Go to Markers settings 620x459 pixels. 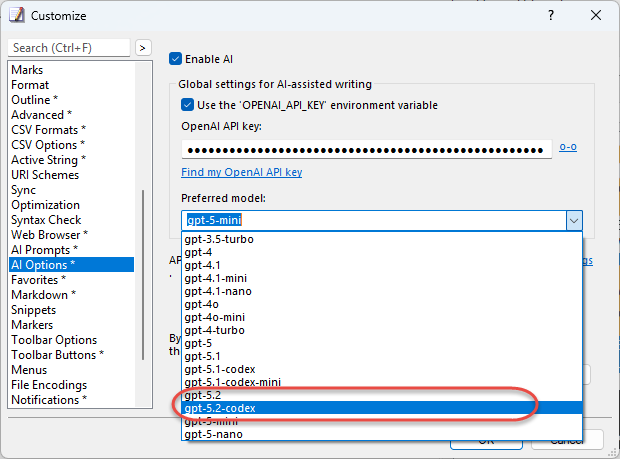(72, 325)
